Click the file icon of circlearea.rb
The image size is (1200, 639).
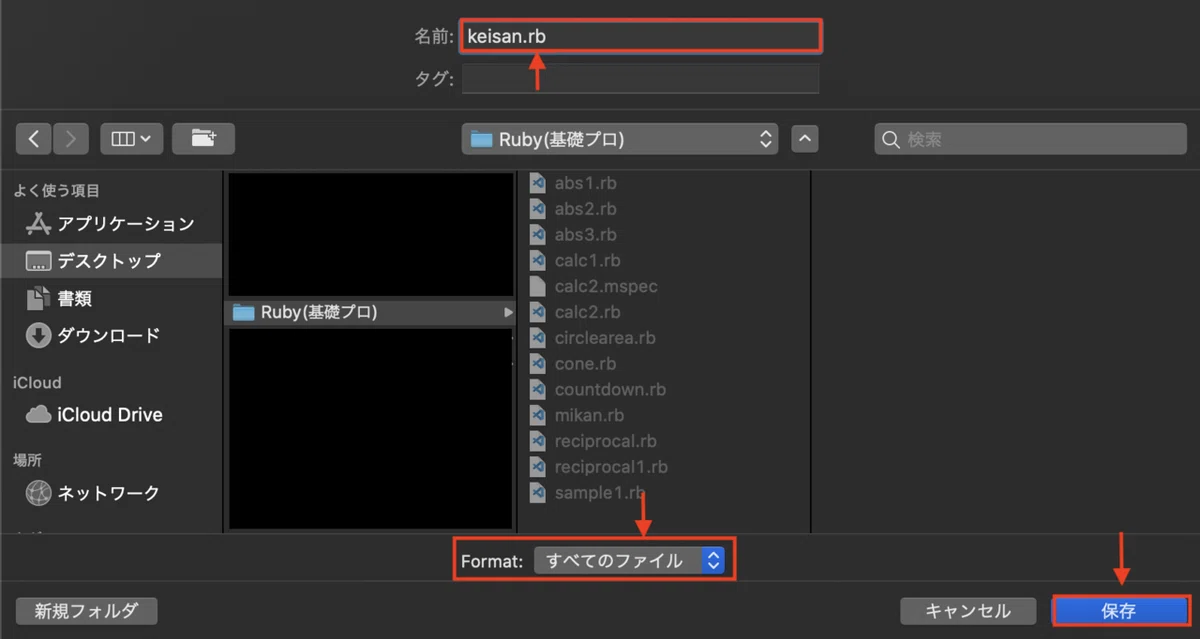point(536,338)
